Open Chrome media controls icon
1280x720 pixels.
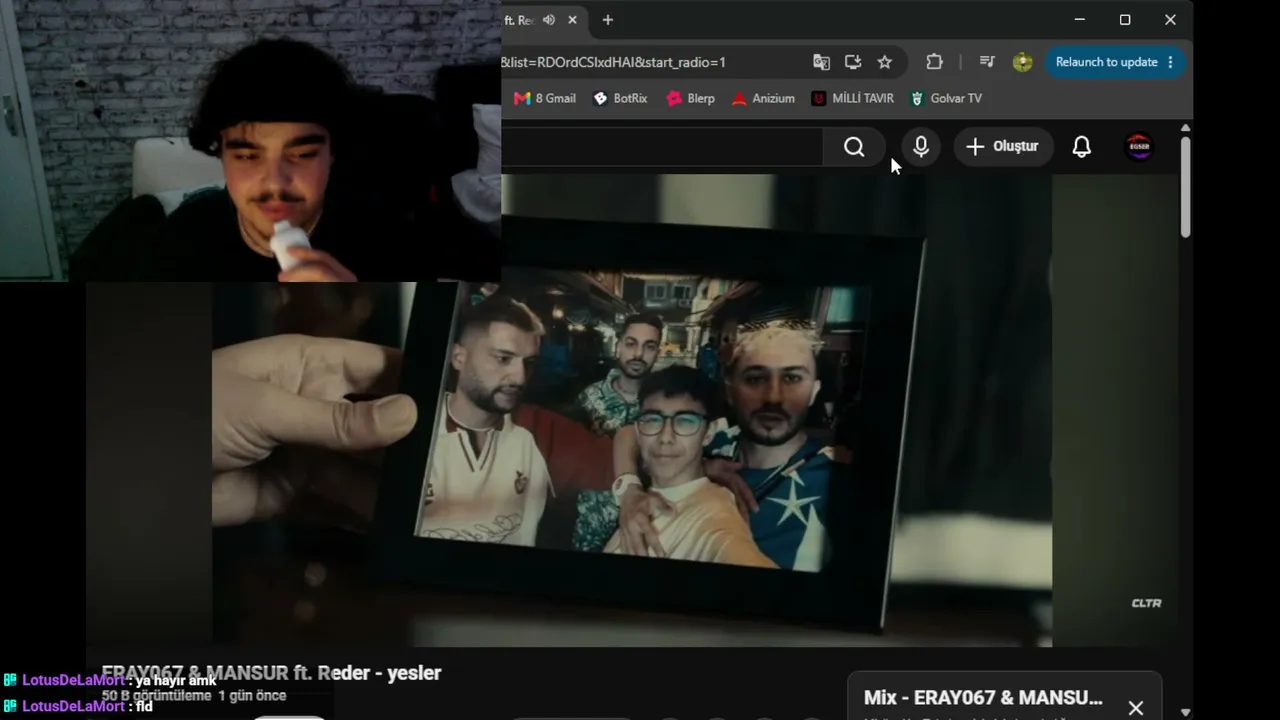(987, 62)
